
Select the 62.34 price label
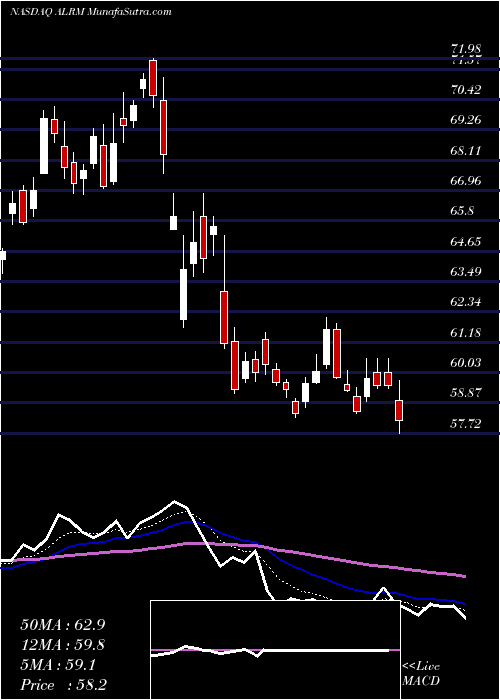click(x=467, y=302)
